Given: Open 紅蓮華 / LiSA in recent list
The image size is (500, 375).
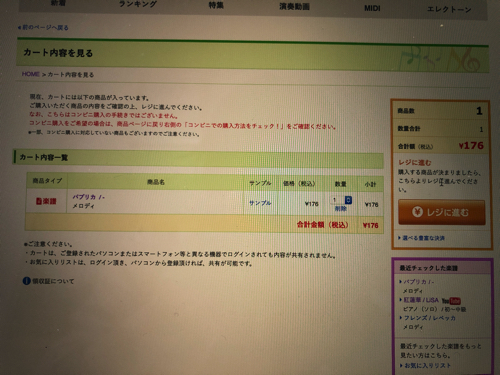Looking at the screenshot, I should point(421,300).
